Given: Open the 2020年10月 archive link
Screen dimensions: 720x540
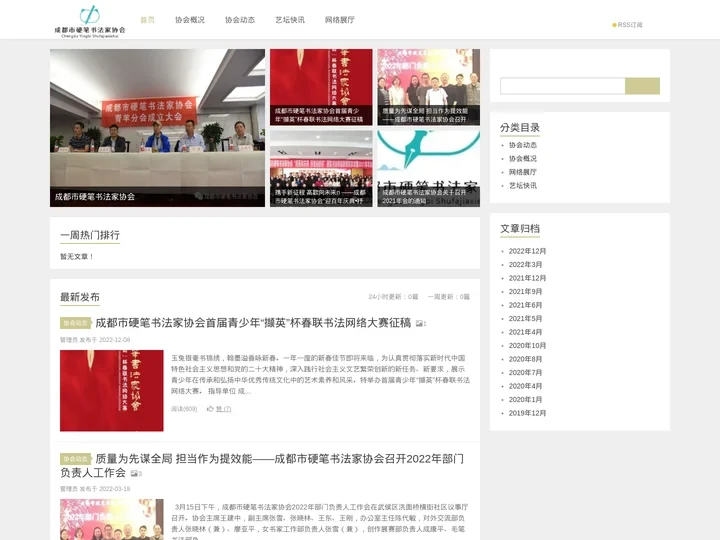Looking at the screenshot, I should pyautogui.click(x=527, y=346).
